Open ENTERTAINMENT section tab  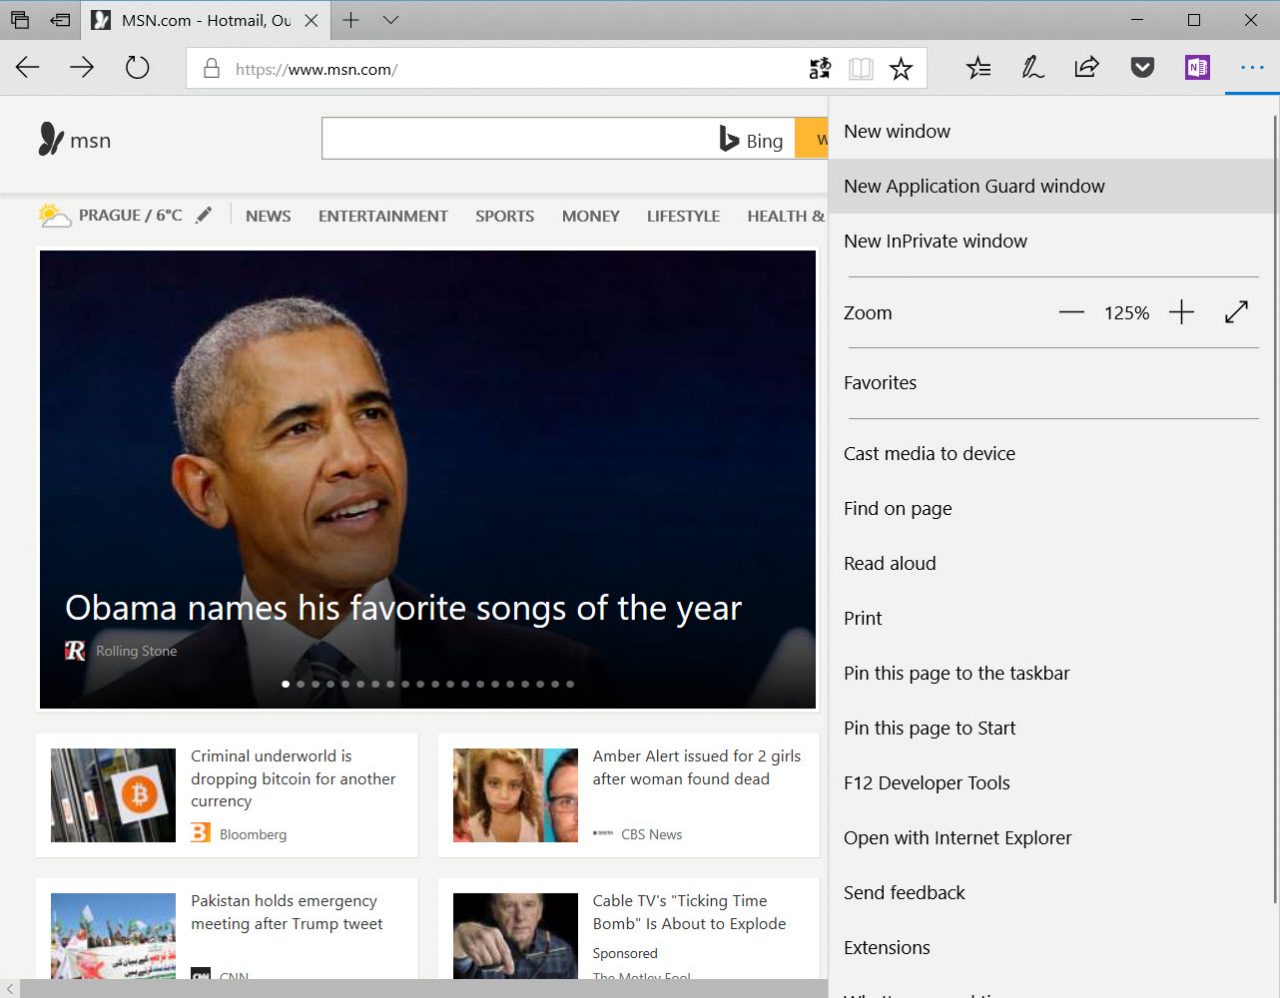click(383, 216)
